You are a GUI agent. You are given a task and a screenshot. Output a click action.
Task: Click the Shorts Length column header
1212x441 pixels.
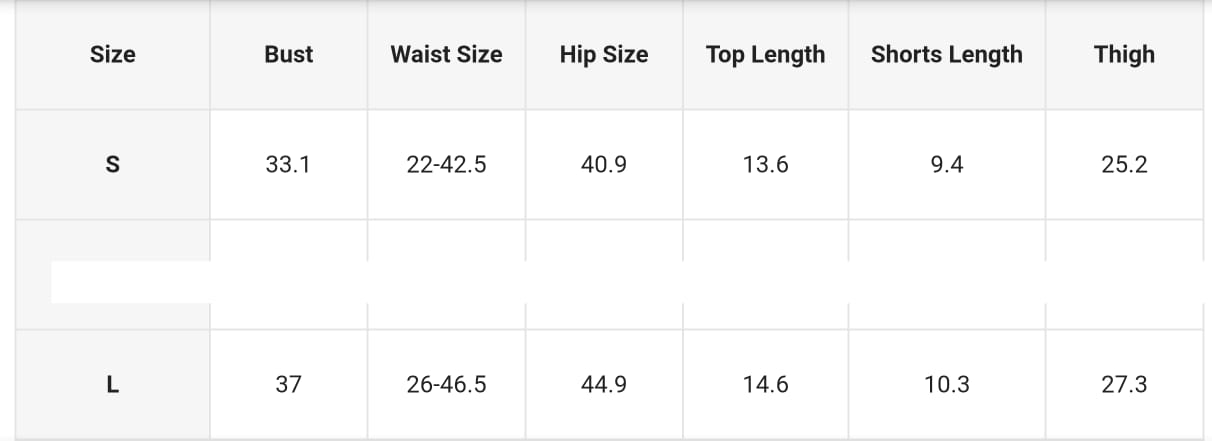click(x=946, y=55)
